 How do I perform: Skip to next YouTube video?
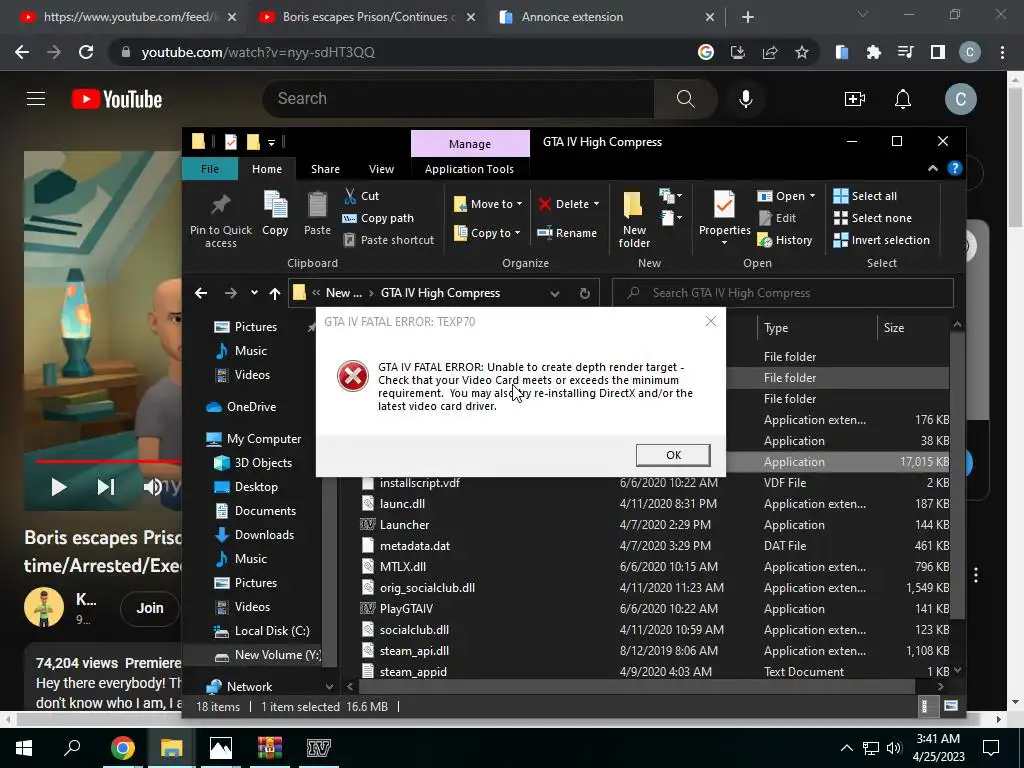pyautogui.click(x=106, y=487)
